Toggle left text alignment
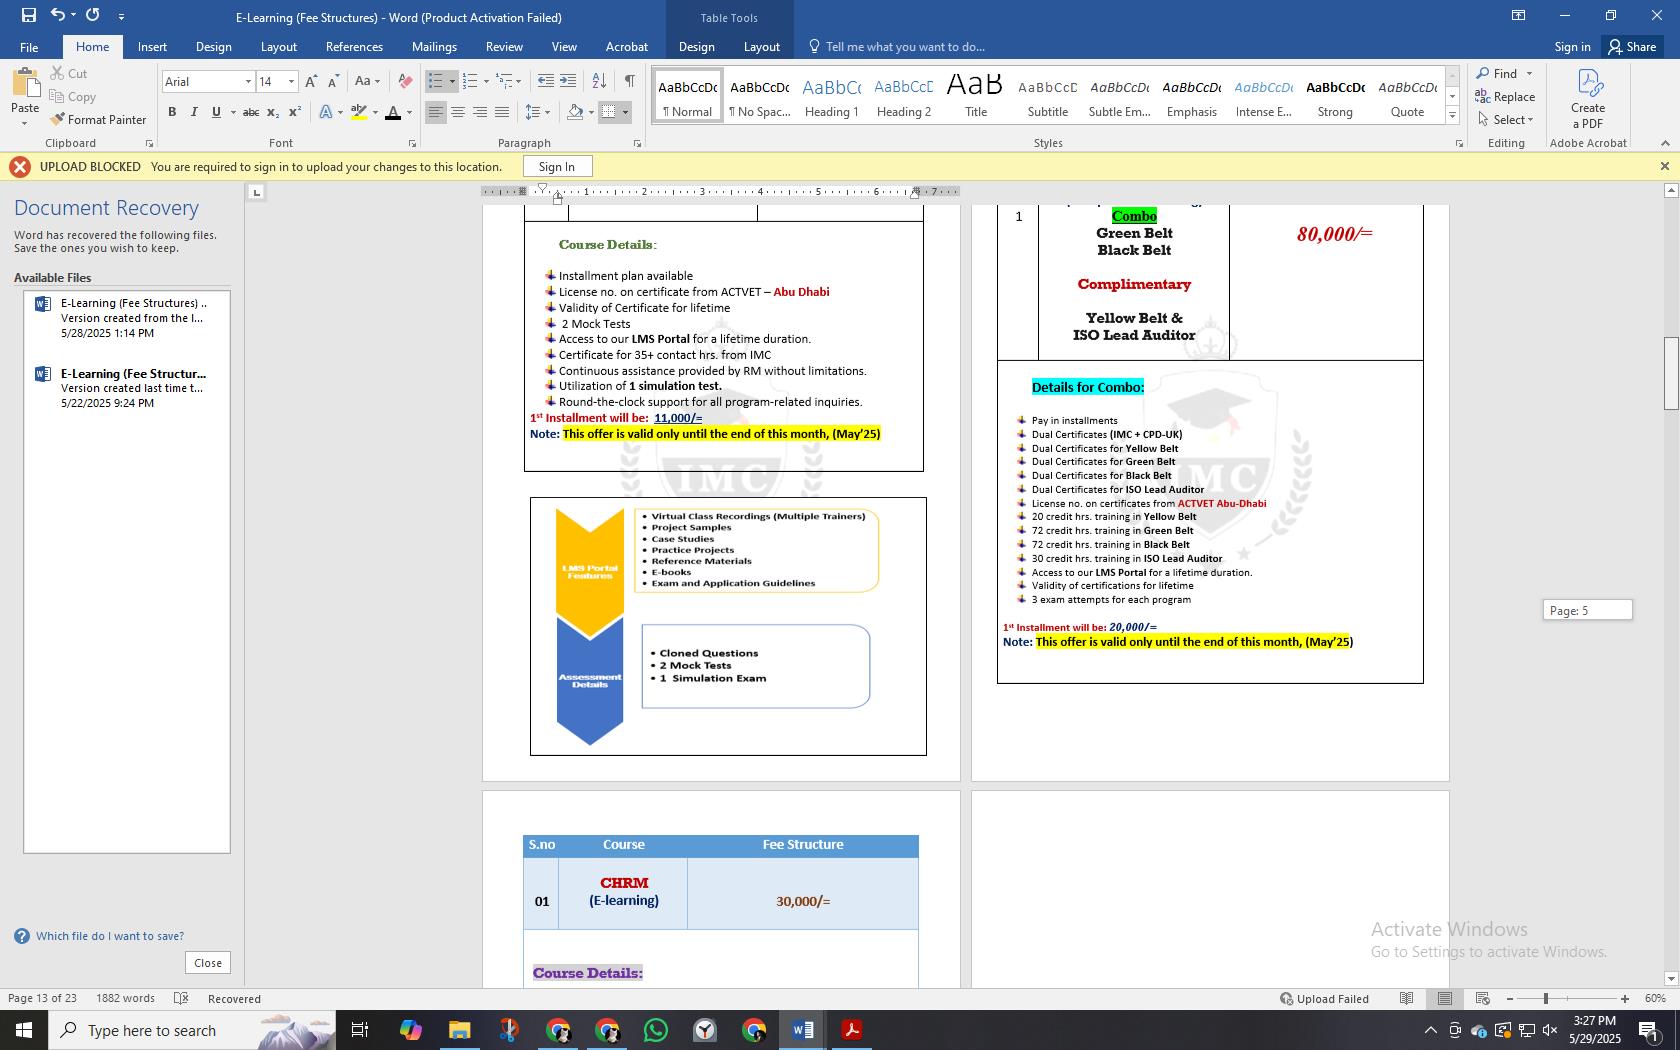Viewport: 1680px width, 1050px height. coord(436,112)
